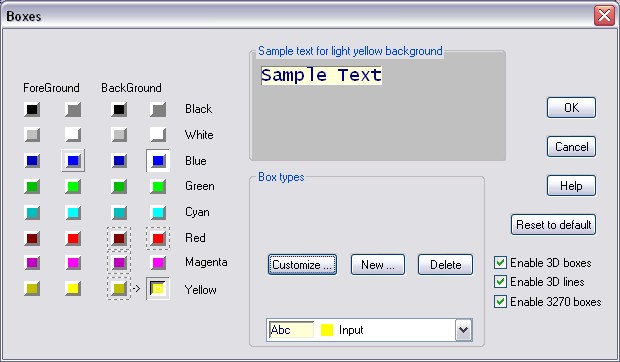
Task: Choose bright blue background swatch
Action: pyautogui.click(x=158, y=161)
